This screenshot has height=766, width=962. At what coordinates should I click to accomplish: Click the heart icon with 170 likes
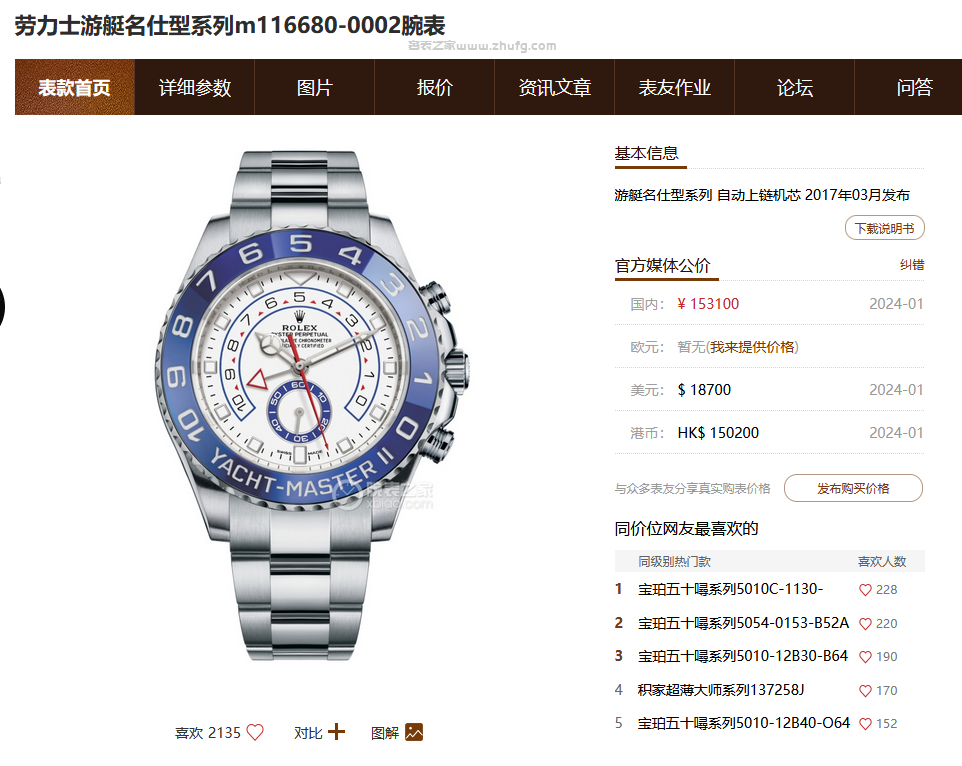[865, 691]
